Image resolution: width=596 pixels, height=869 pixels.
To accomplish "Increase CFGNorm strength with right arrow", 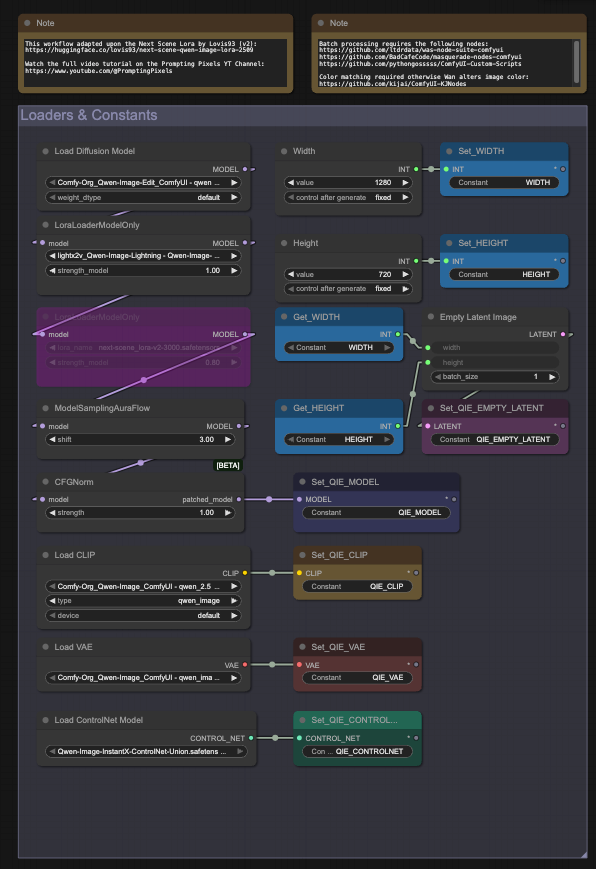I will pyautogui.click(x=227, y=513).
